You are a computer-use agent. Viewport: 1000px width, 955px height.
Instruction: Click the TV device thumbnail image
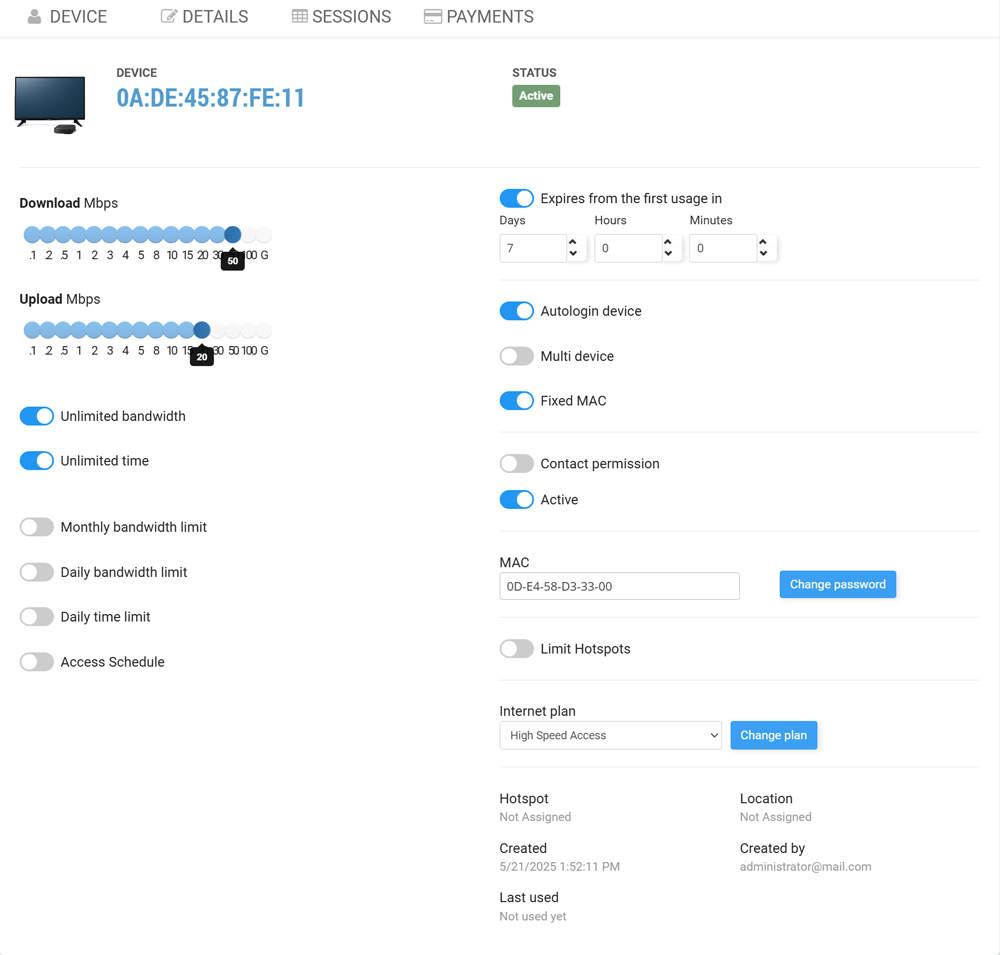(x=50, y=104)
